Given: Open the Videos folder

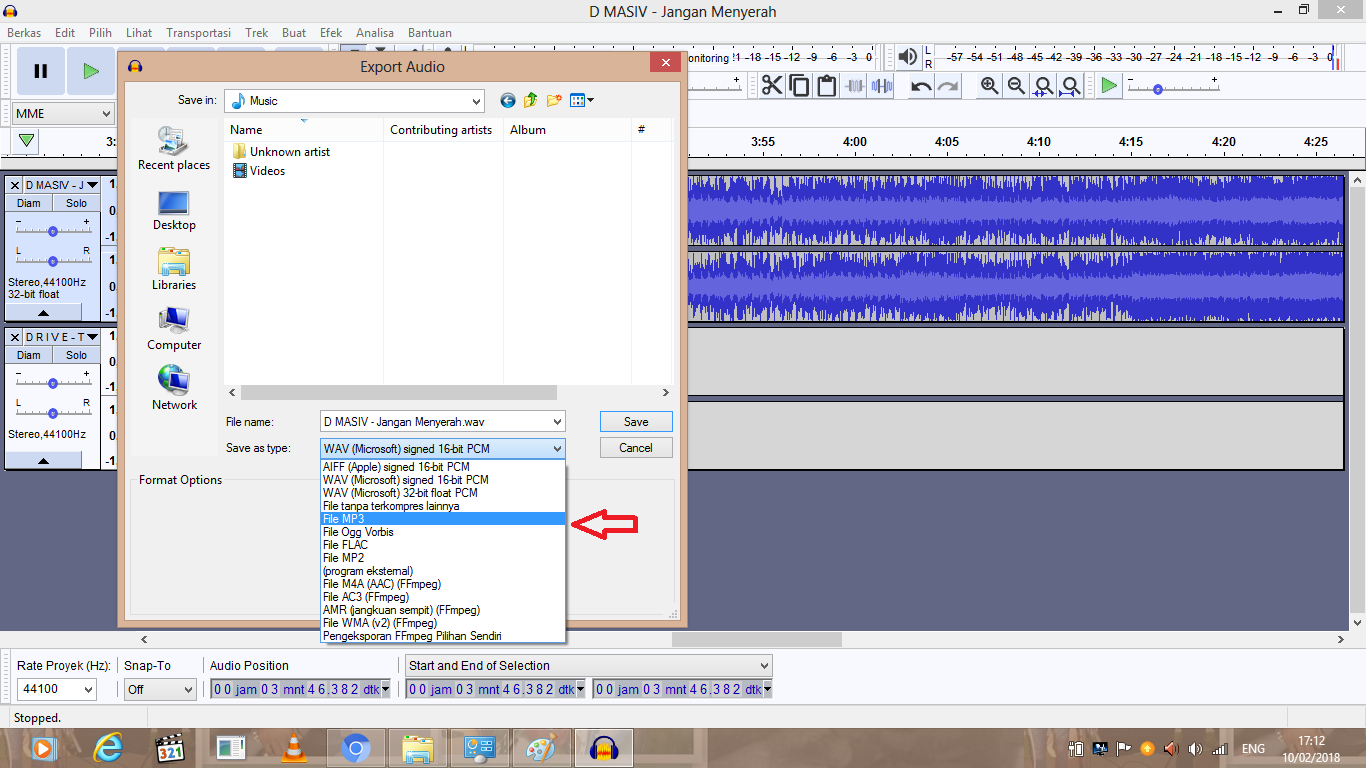Looking at the screenshot, I should point(259,171).
